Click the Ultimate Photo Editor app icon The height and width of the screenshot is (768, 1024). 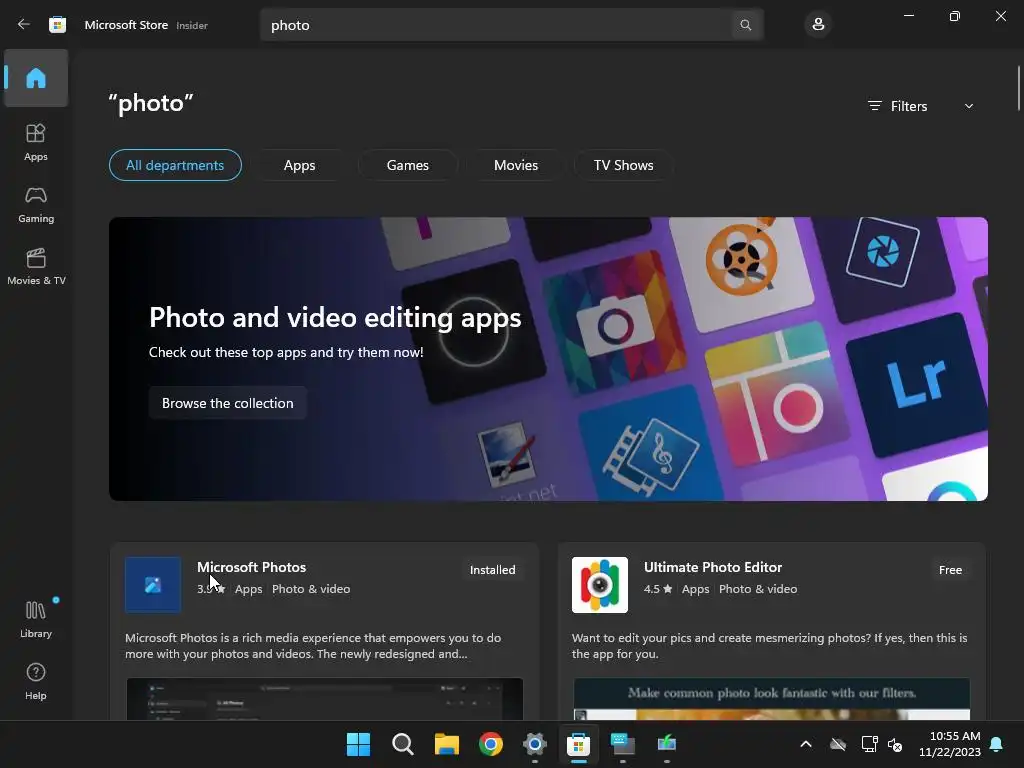[x=600, y=584]
